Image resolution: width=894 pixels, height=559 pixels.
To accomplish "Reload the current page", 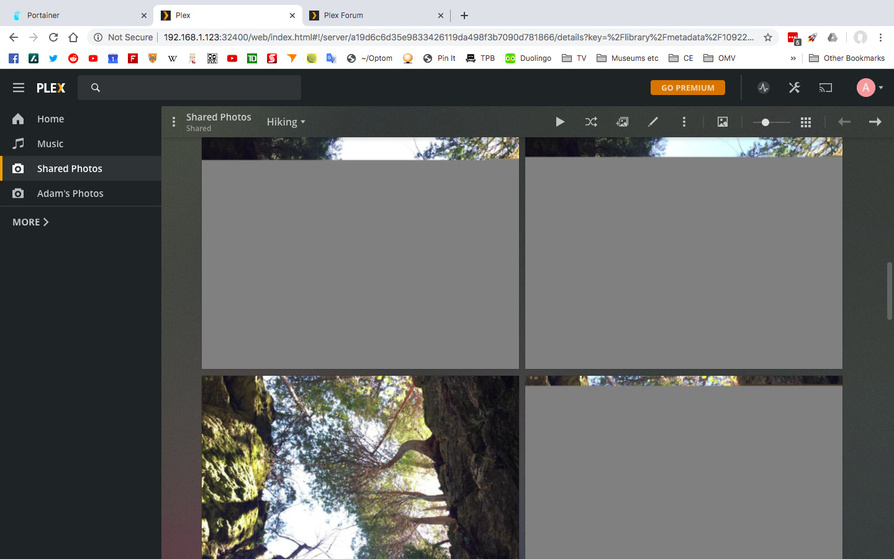I will (53, 37).
